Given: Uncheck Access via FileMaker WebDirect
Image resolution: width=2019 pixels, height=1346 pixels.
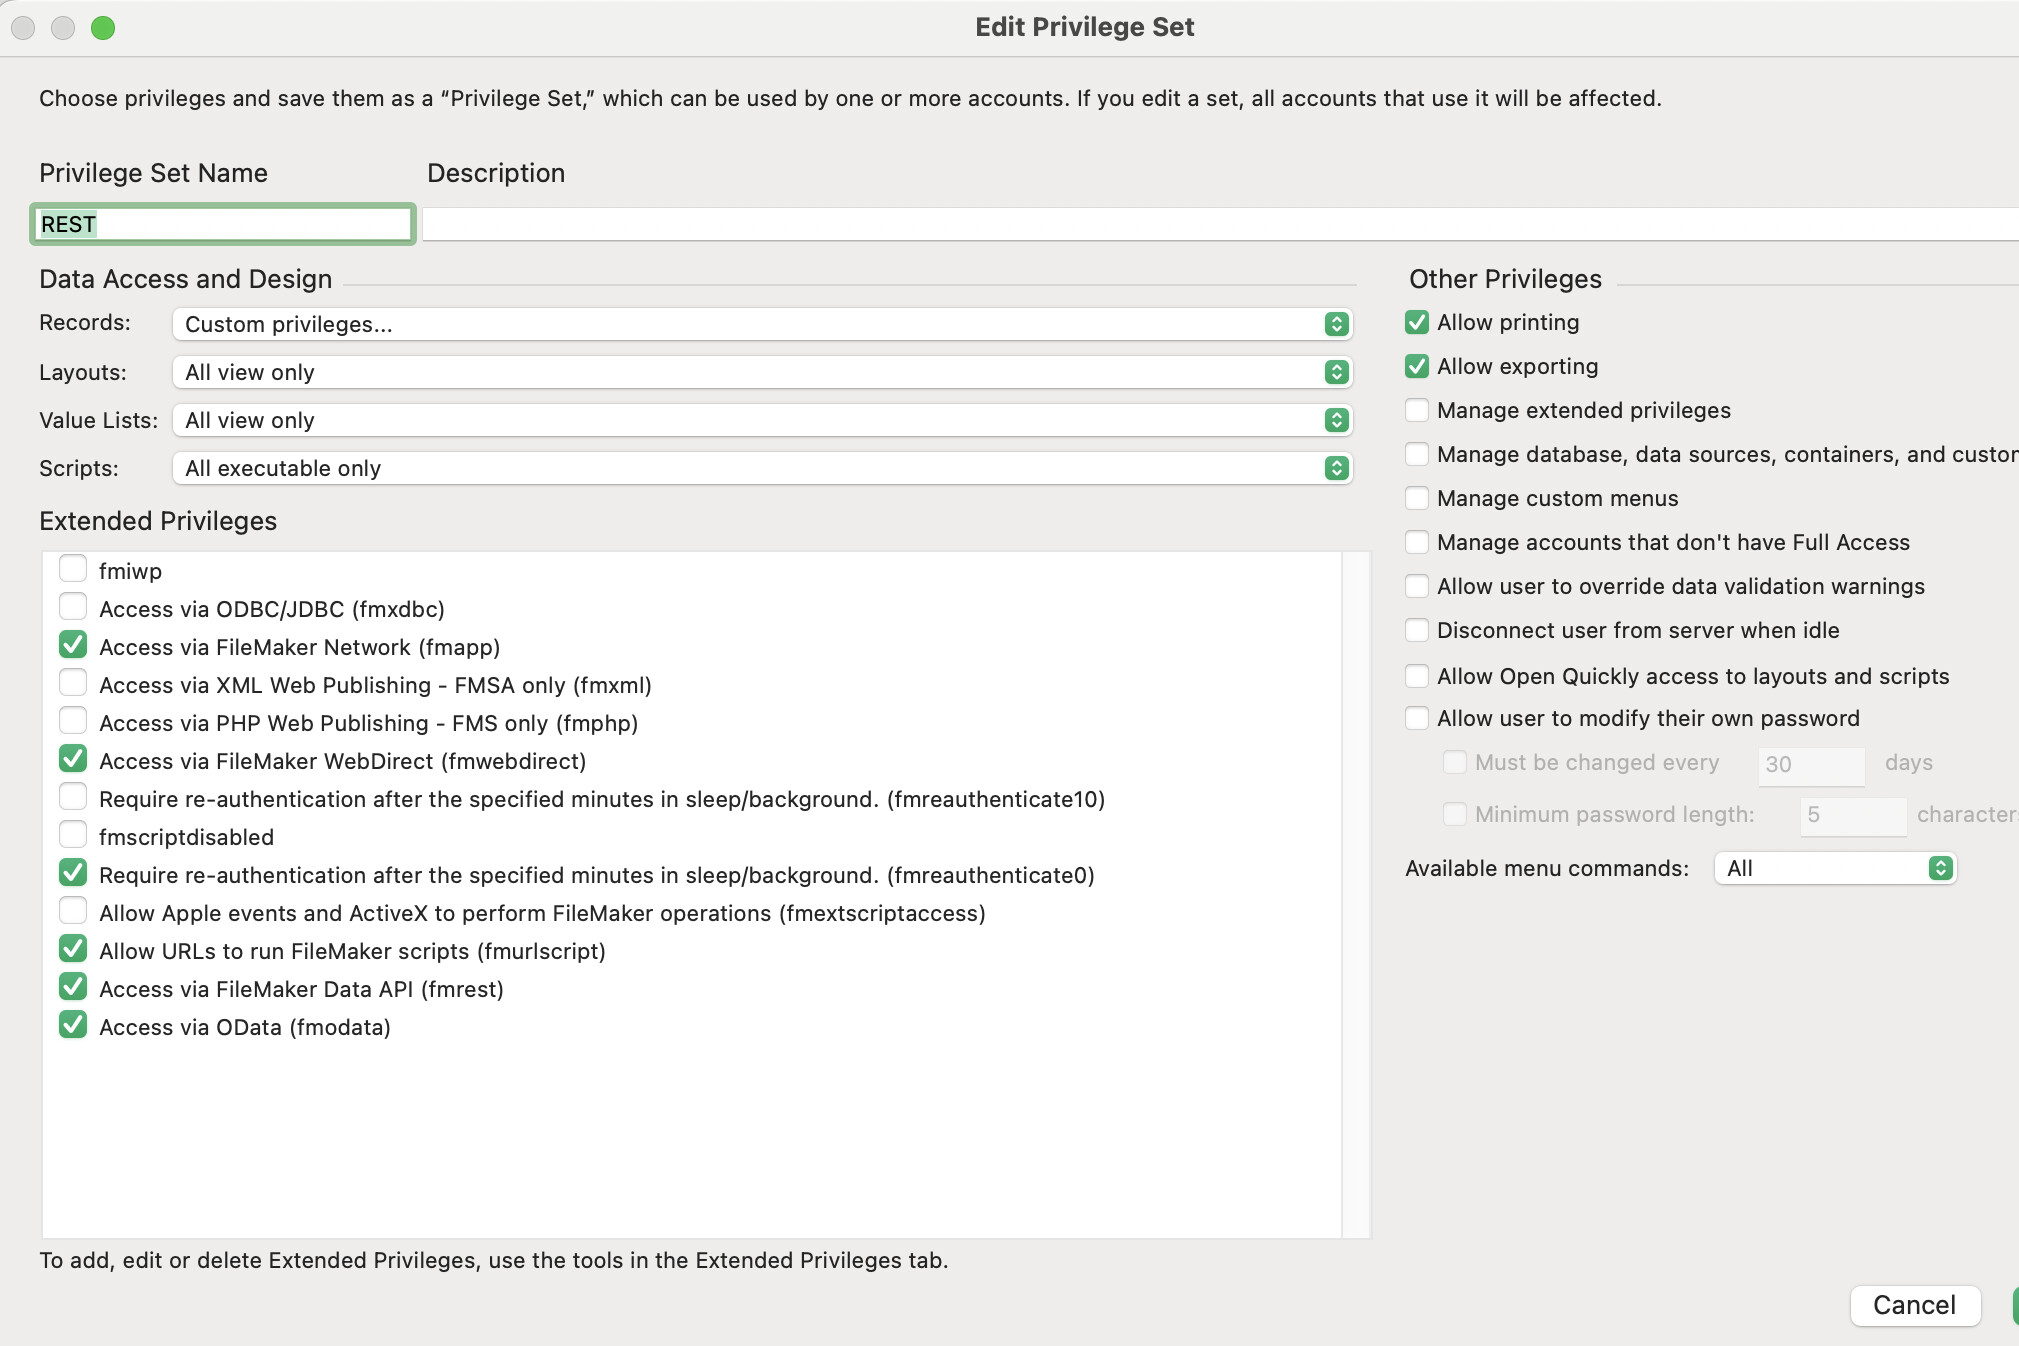Looking at the screenshot, I should click(73, 759).
